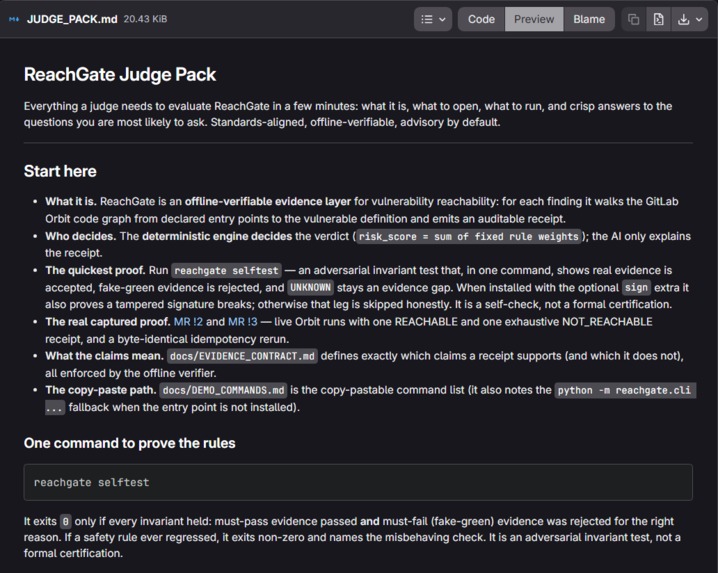This screenshot has height=573, width=718.
Task: Open the Blame view tab
Action: coord(589,19)
